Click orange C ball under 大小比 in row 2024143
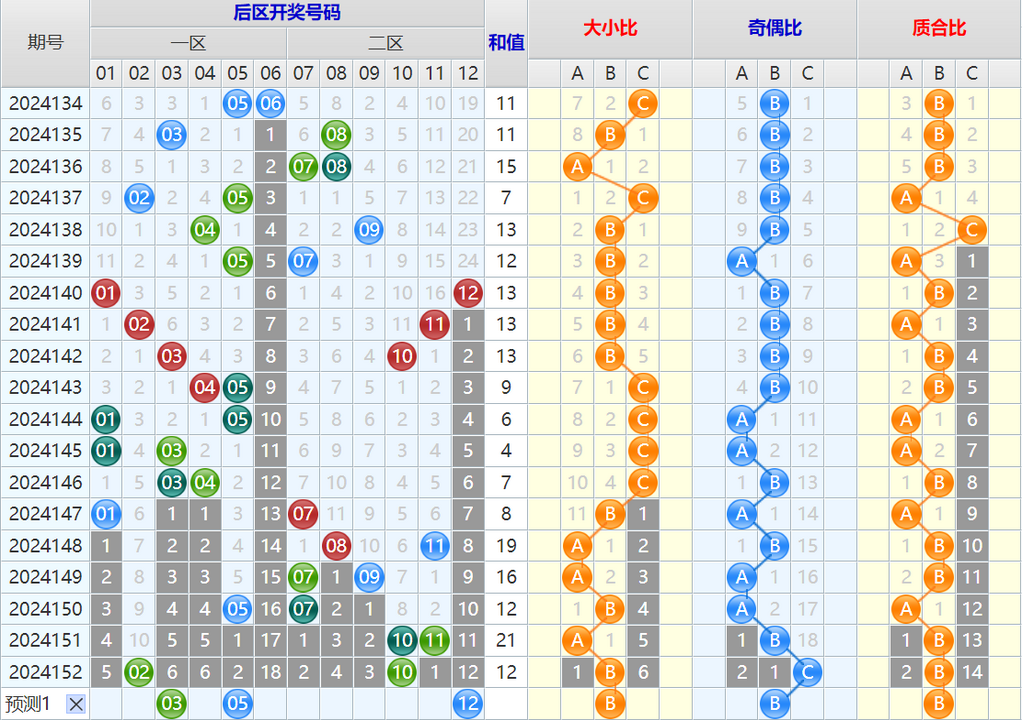The width and height of the screenshot is (1022, 720). click(x=643, y=388)
